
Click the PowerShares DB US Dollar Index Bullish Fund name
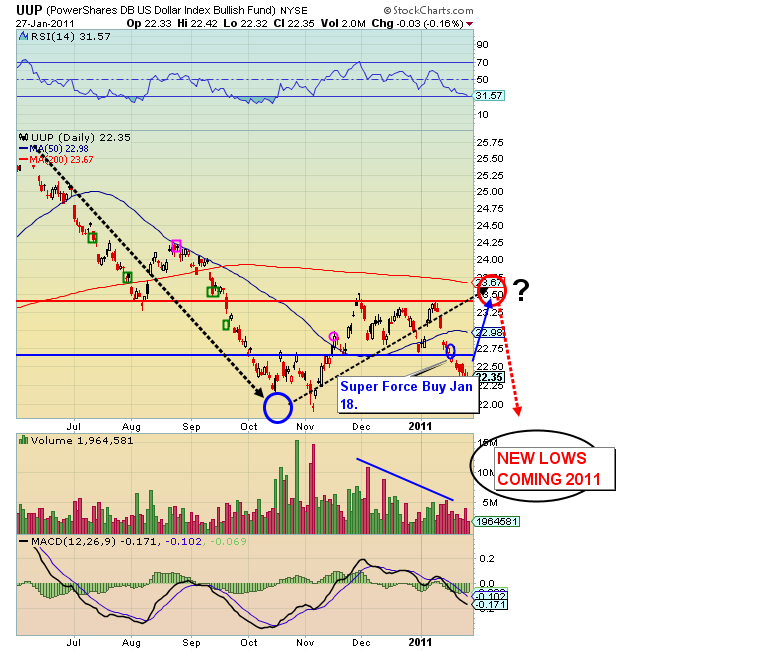161,10
